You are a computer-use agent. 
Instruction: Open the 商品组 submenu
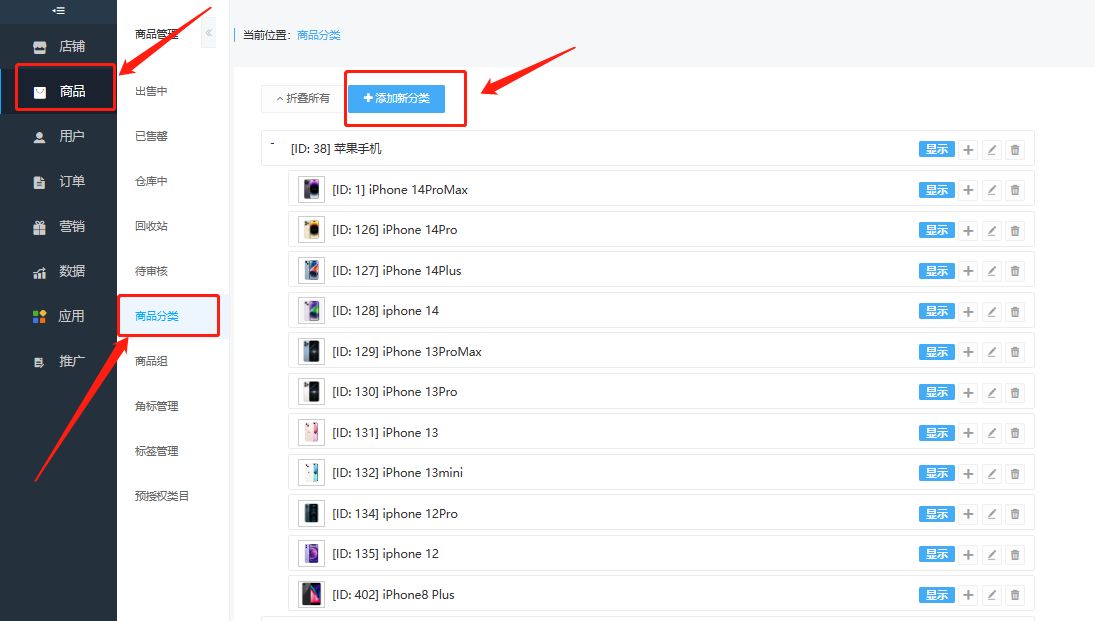[x=151, y=361]
